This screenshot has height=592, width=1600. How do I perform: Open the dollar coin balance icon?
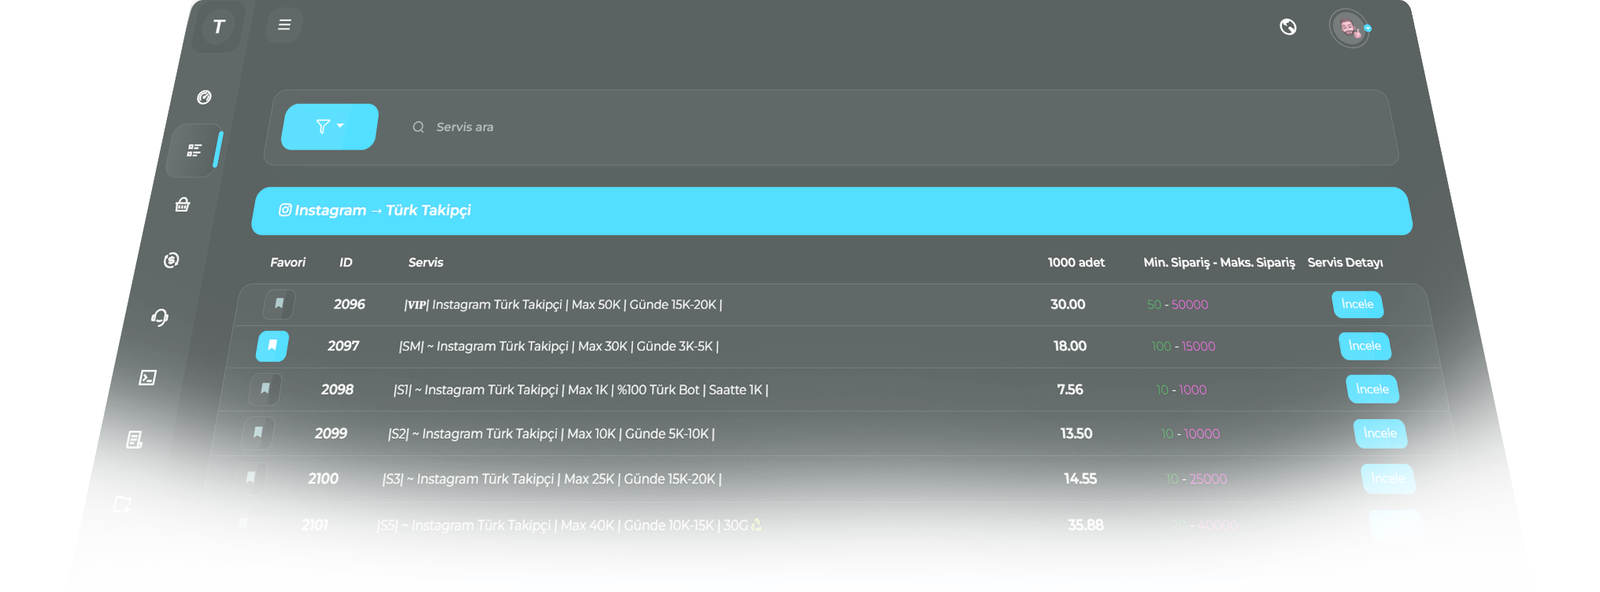click(x=171, y=260)
